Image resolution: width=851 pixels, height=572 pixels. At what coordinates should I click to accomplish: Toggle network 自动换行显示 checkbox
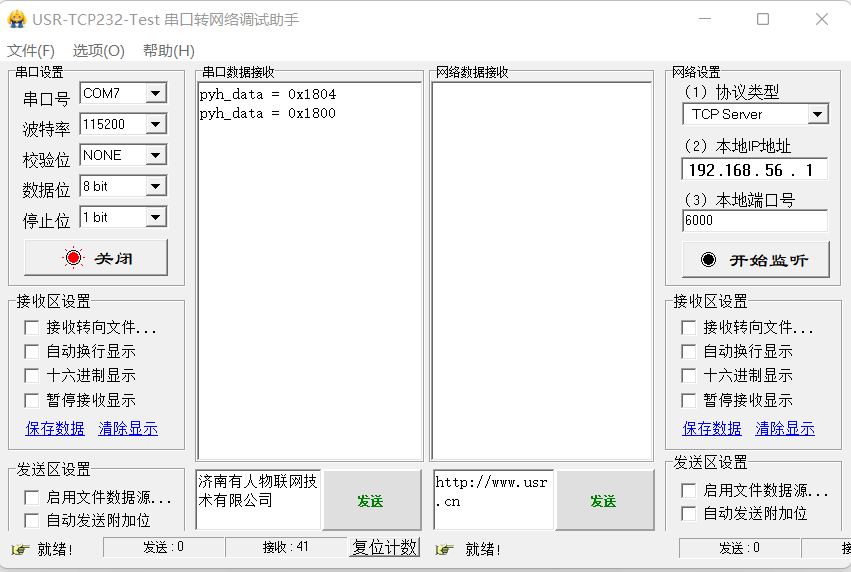click(689, 352)
